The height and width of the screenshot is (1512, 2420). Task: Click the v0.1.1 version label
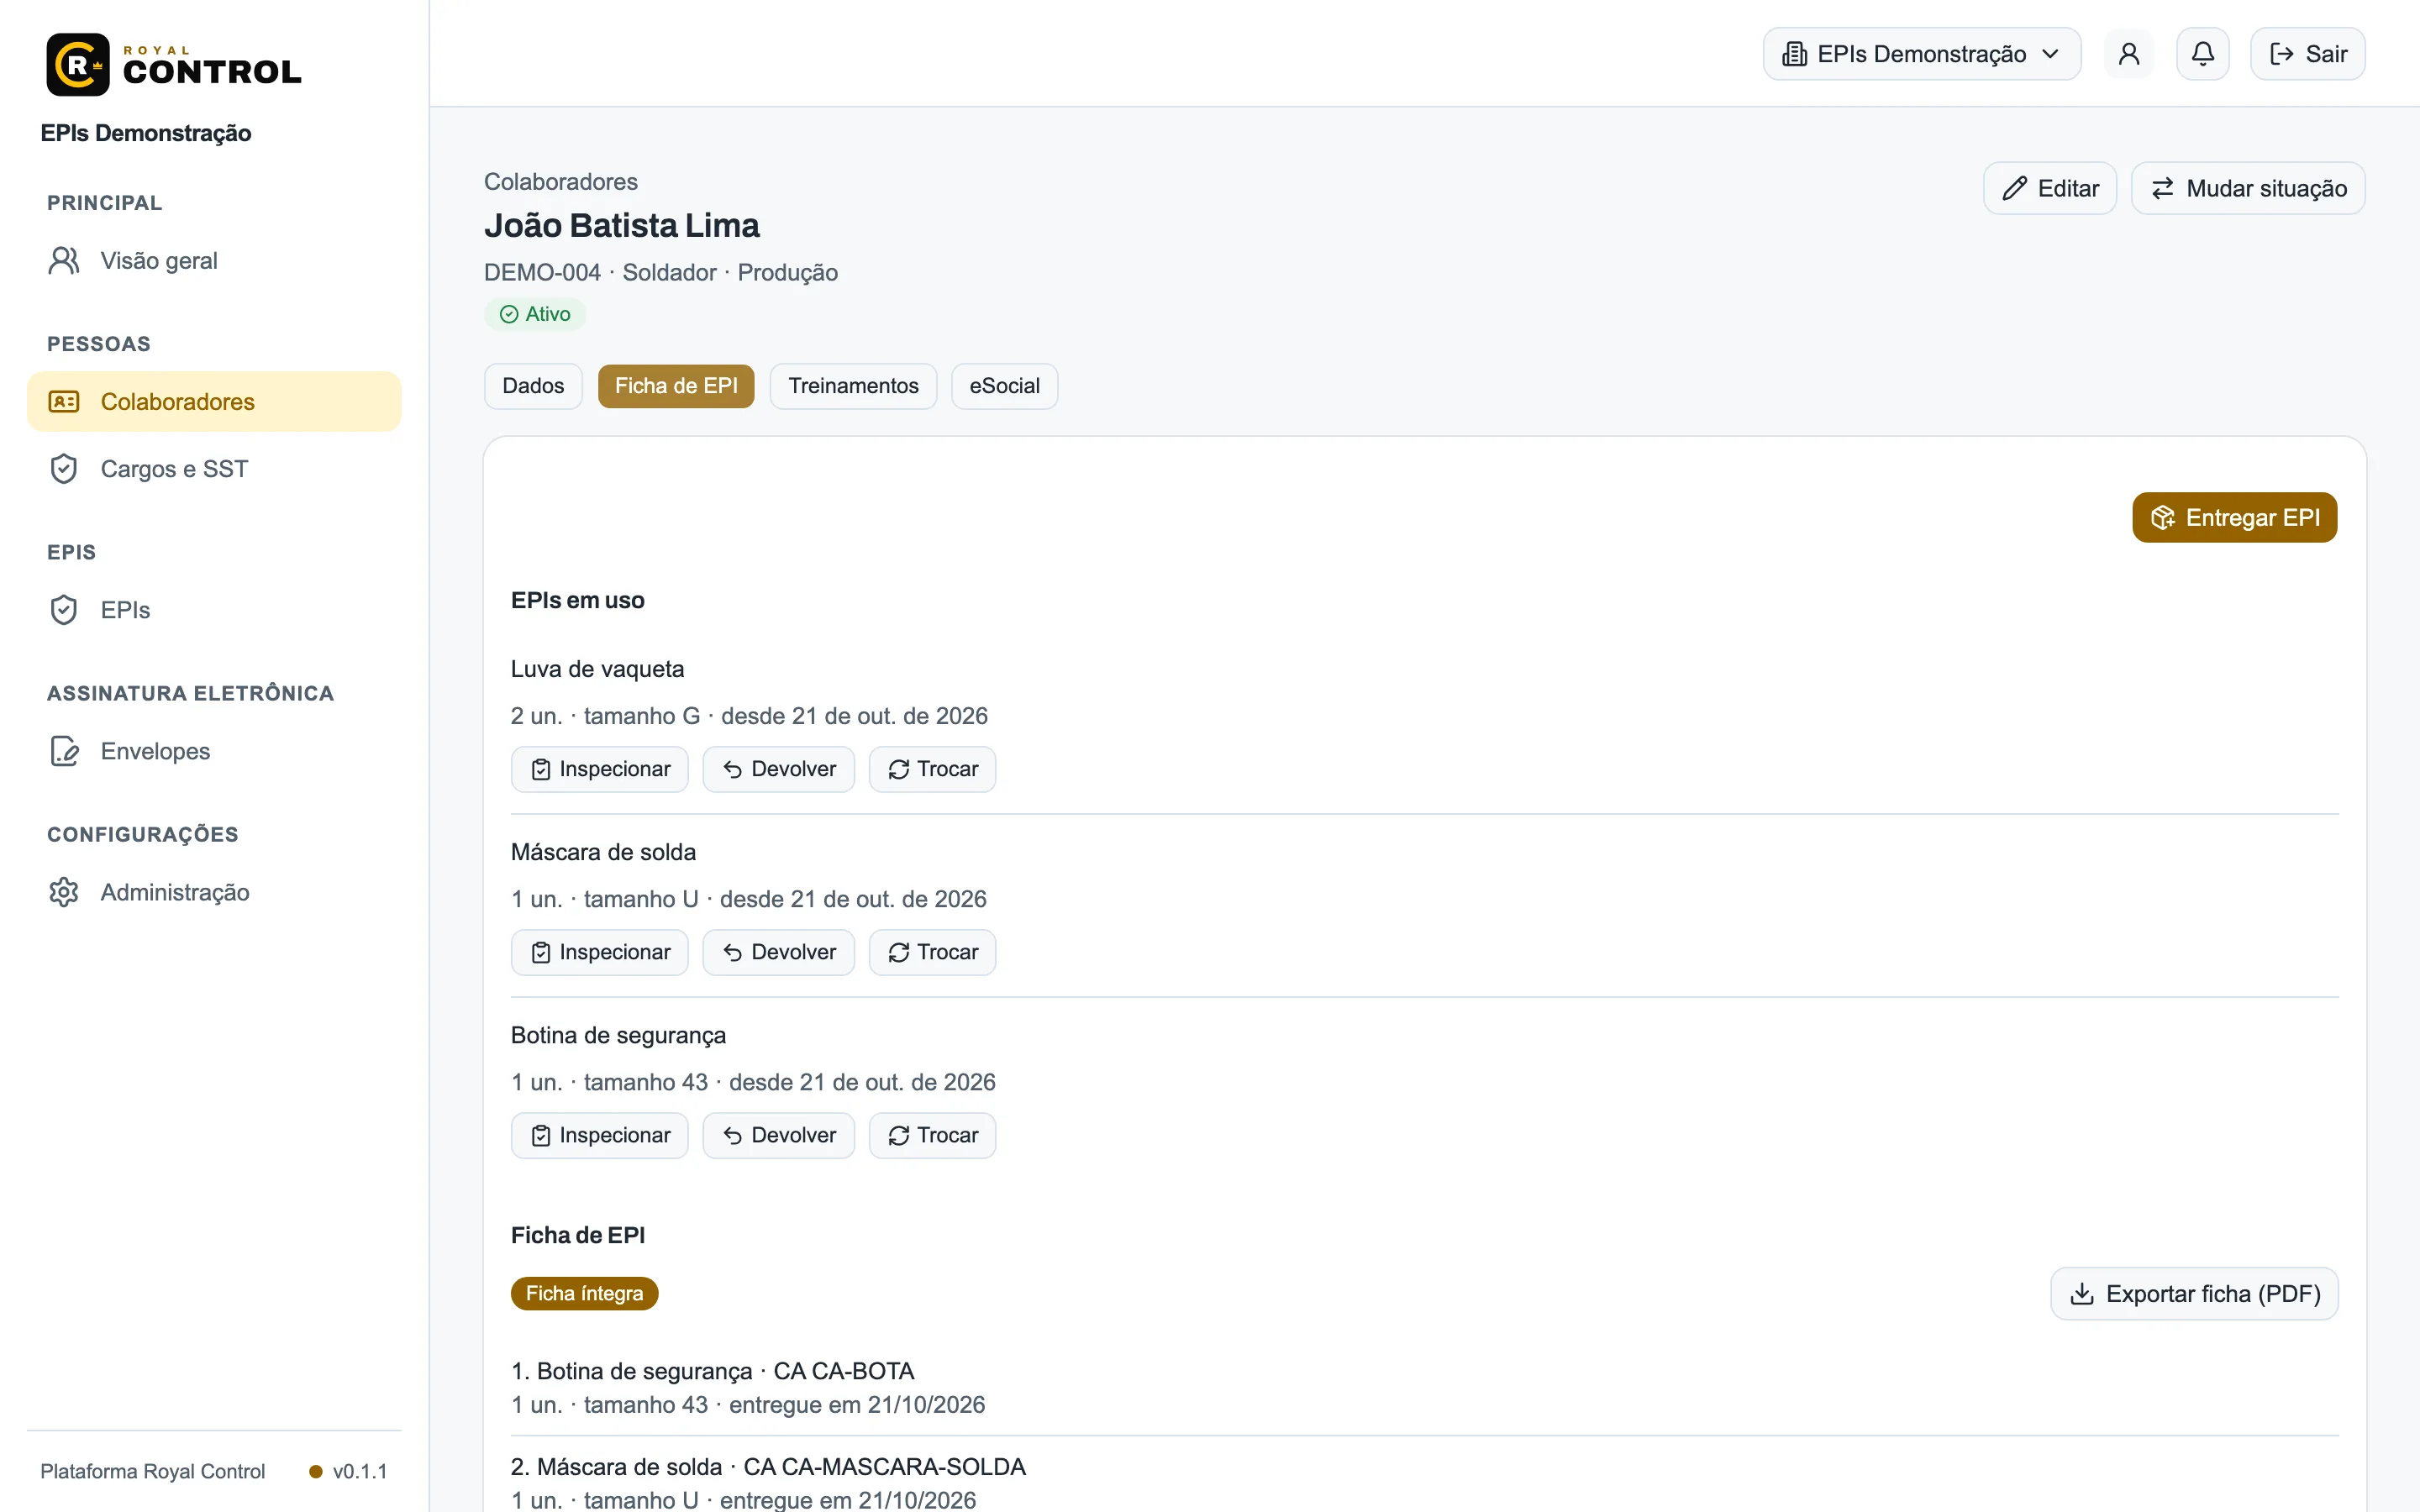point(359,1471)
